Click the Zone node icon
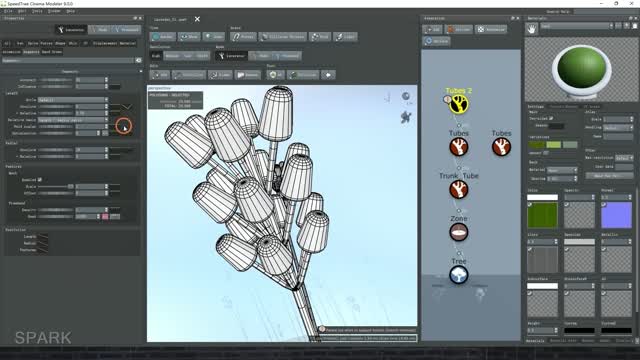Image resolution: width=640 pixels, height=360 pixels. 458,232
